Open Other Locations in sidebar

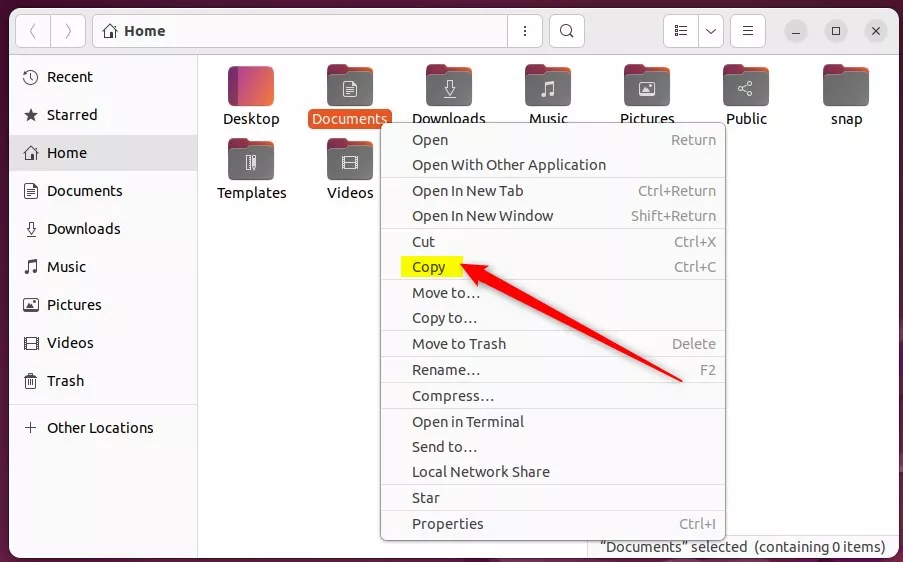100,428
